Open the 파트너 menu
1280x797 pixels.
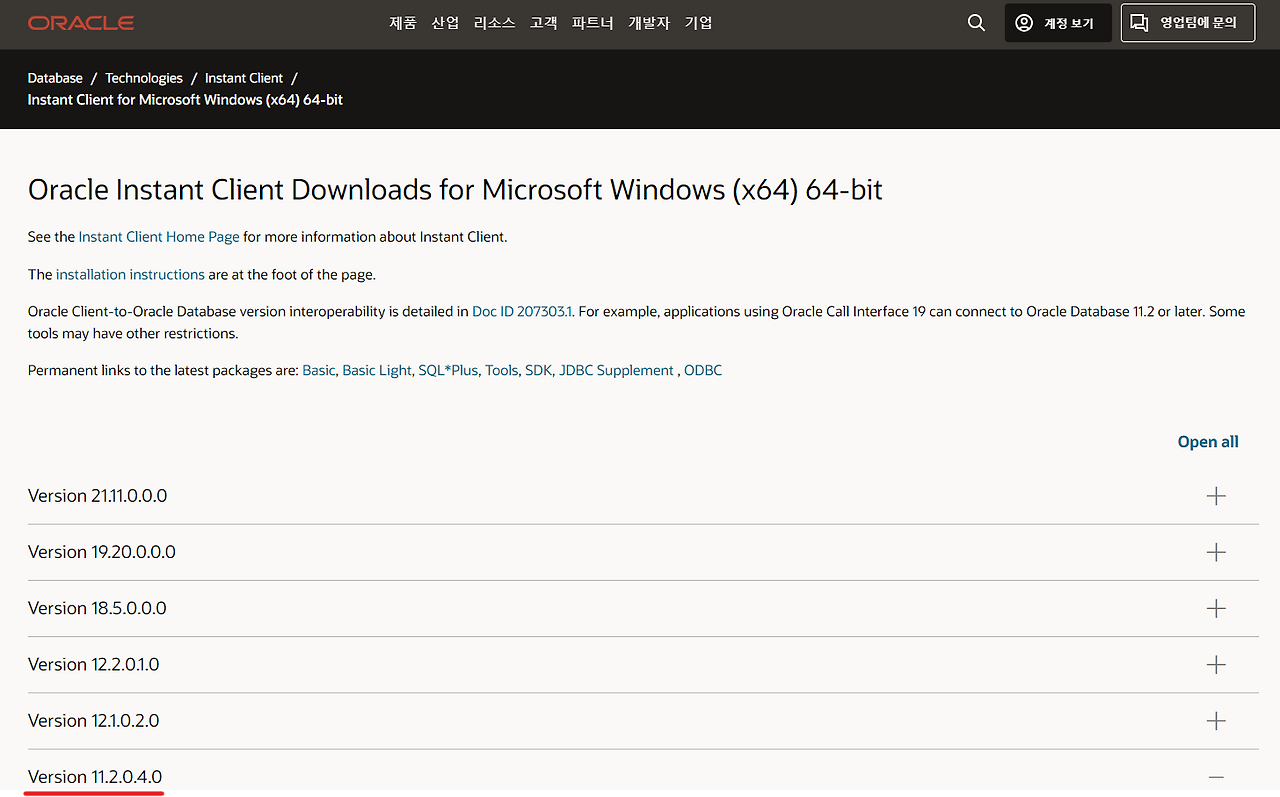[593, 23]
